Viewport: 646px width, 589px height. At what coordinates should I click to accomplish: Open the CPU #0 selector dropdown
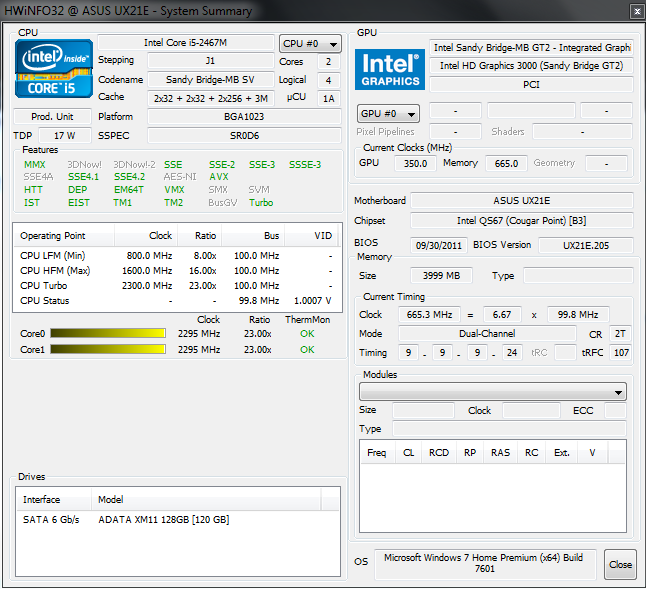coord(310,44)
